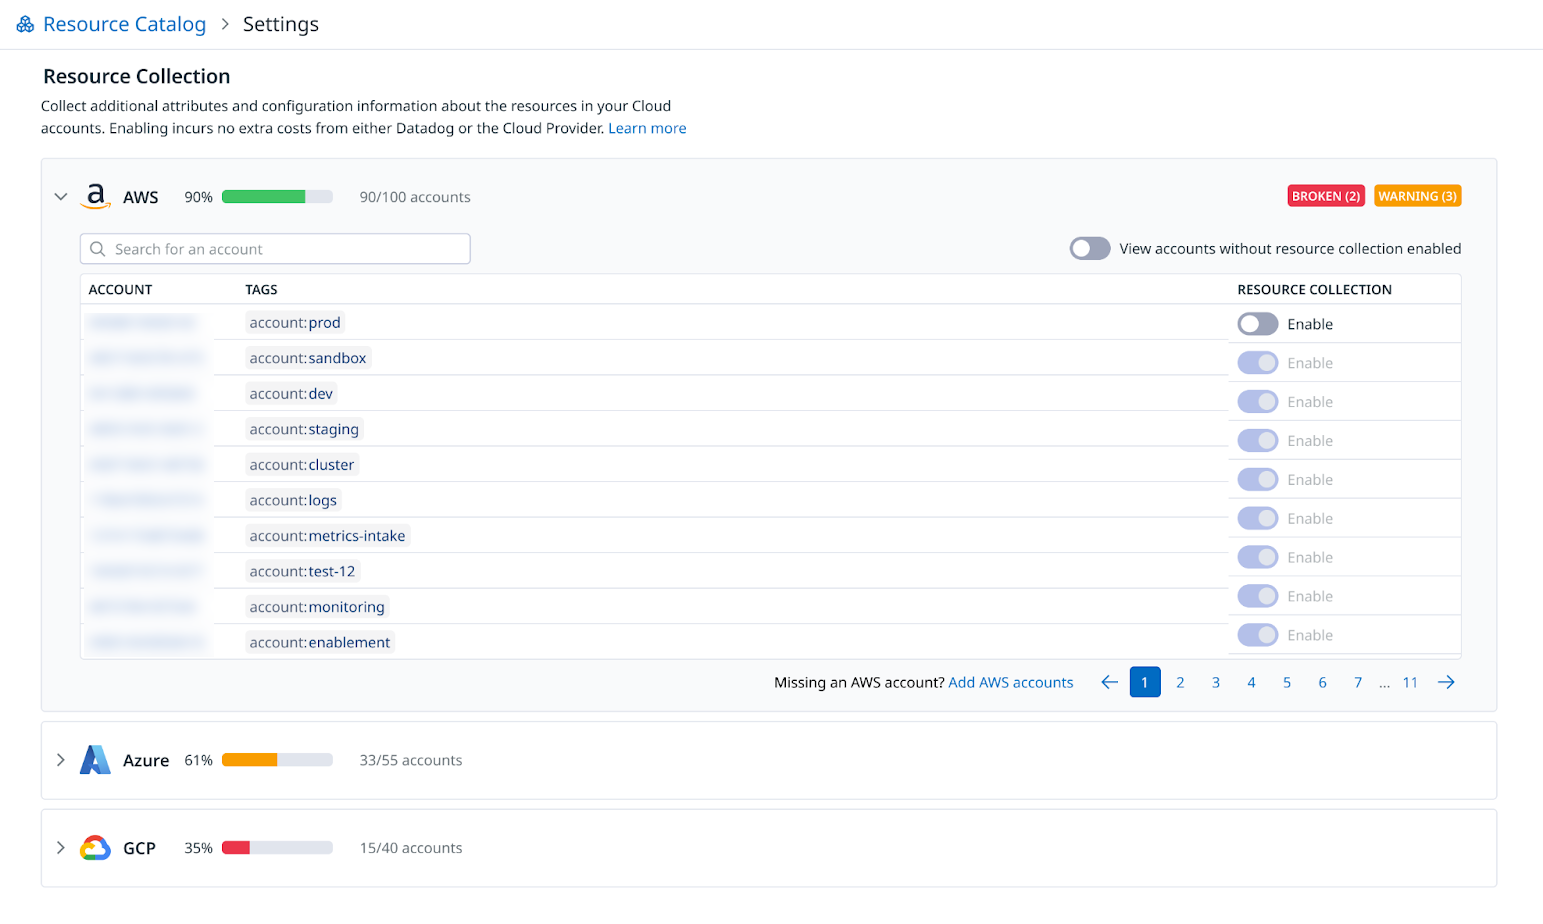Click the search magnifier icon
The image size is (1543, 924).
coord(98,249)
